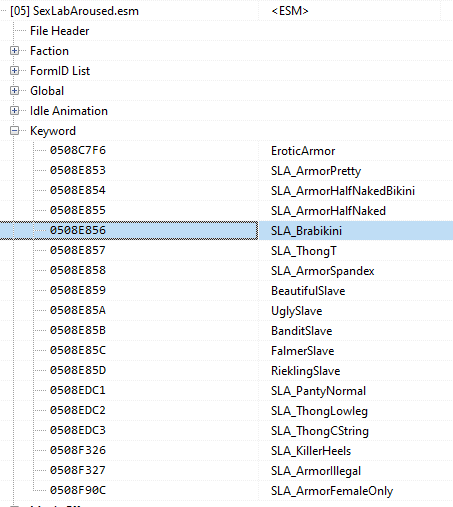
Task: Select record 0508E853
Action: tap(78, 170)
